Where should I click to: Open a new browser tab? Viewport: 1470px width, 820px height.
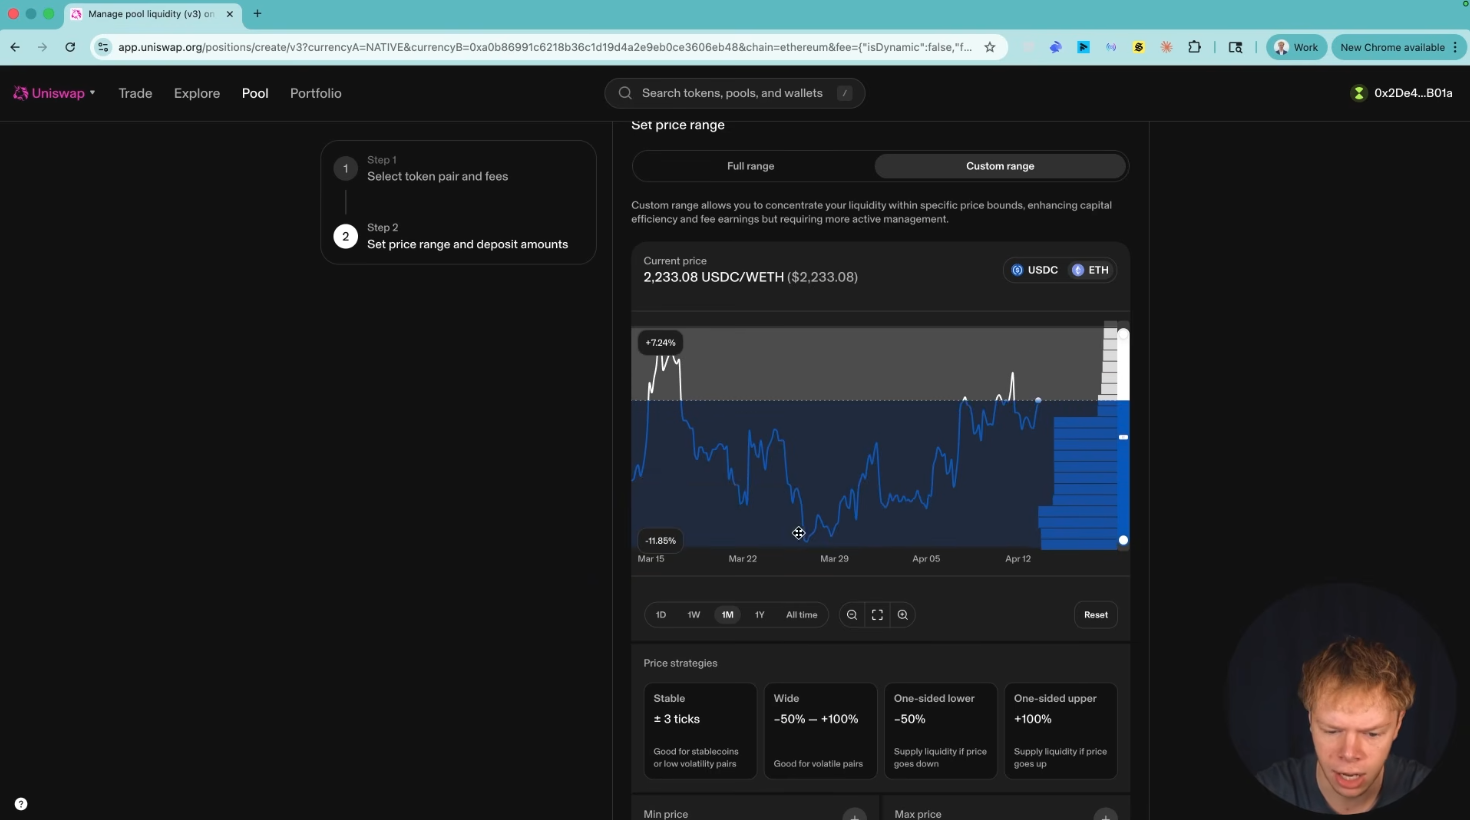(257, 14)
